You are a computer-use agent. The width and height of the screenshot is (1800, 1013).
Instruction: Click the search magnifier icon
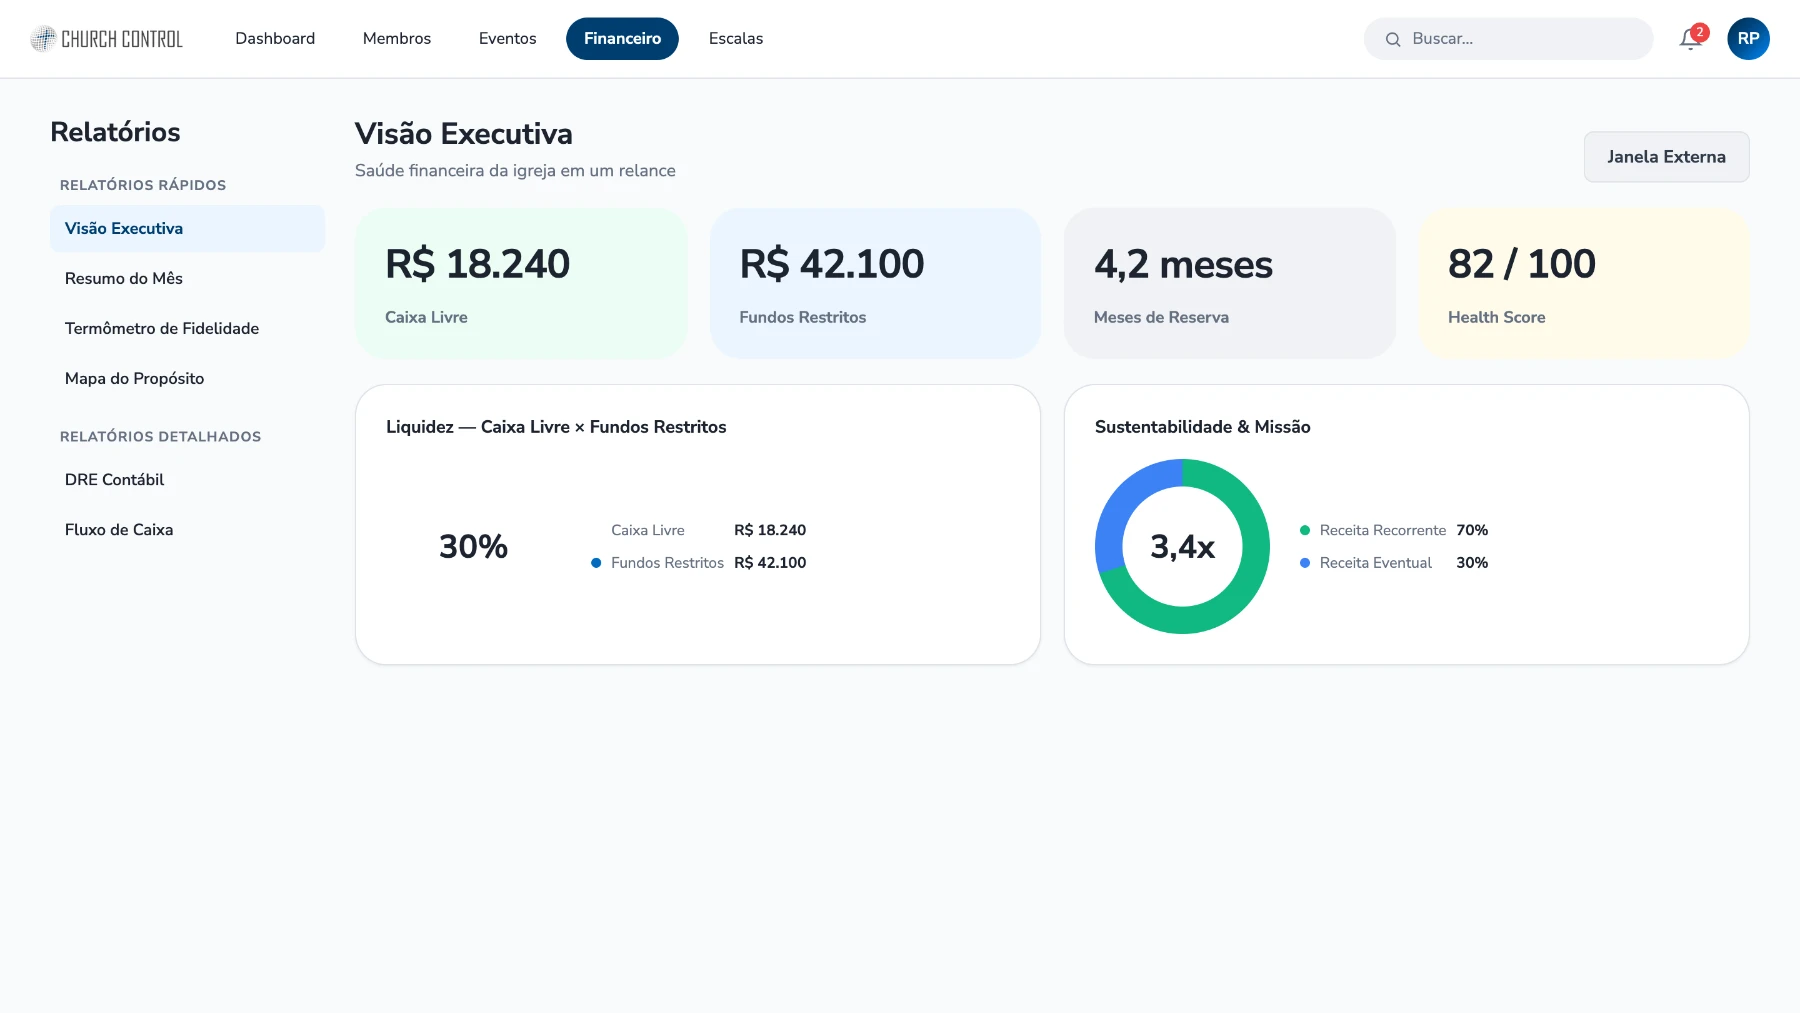click(x=1393, y=39)
